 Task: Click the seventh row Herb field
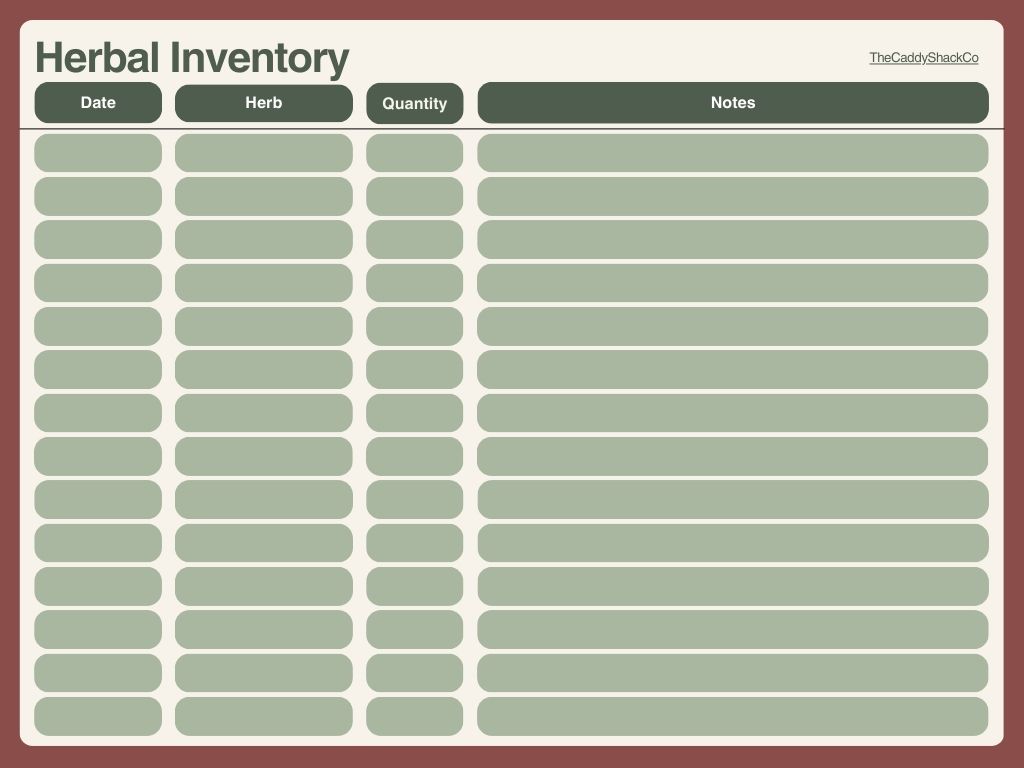coord(264,413)
